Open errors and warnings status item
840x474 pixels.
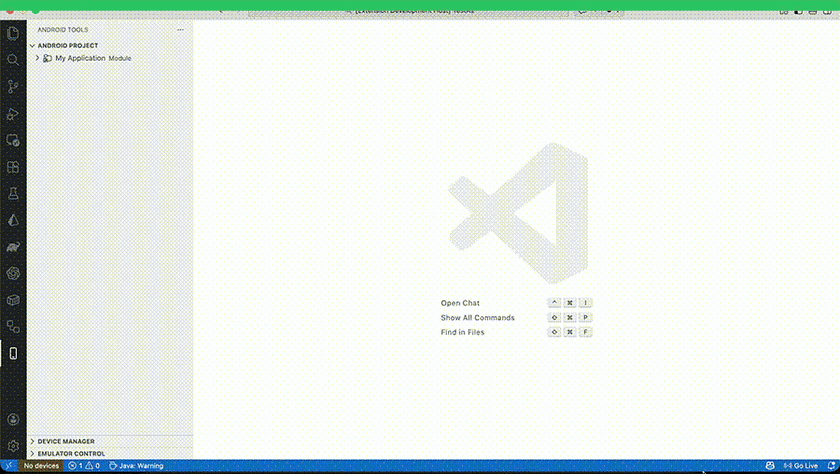[84, 466]
